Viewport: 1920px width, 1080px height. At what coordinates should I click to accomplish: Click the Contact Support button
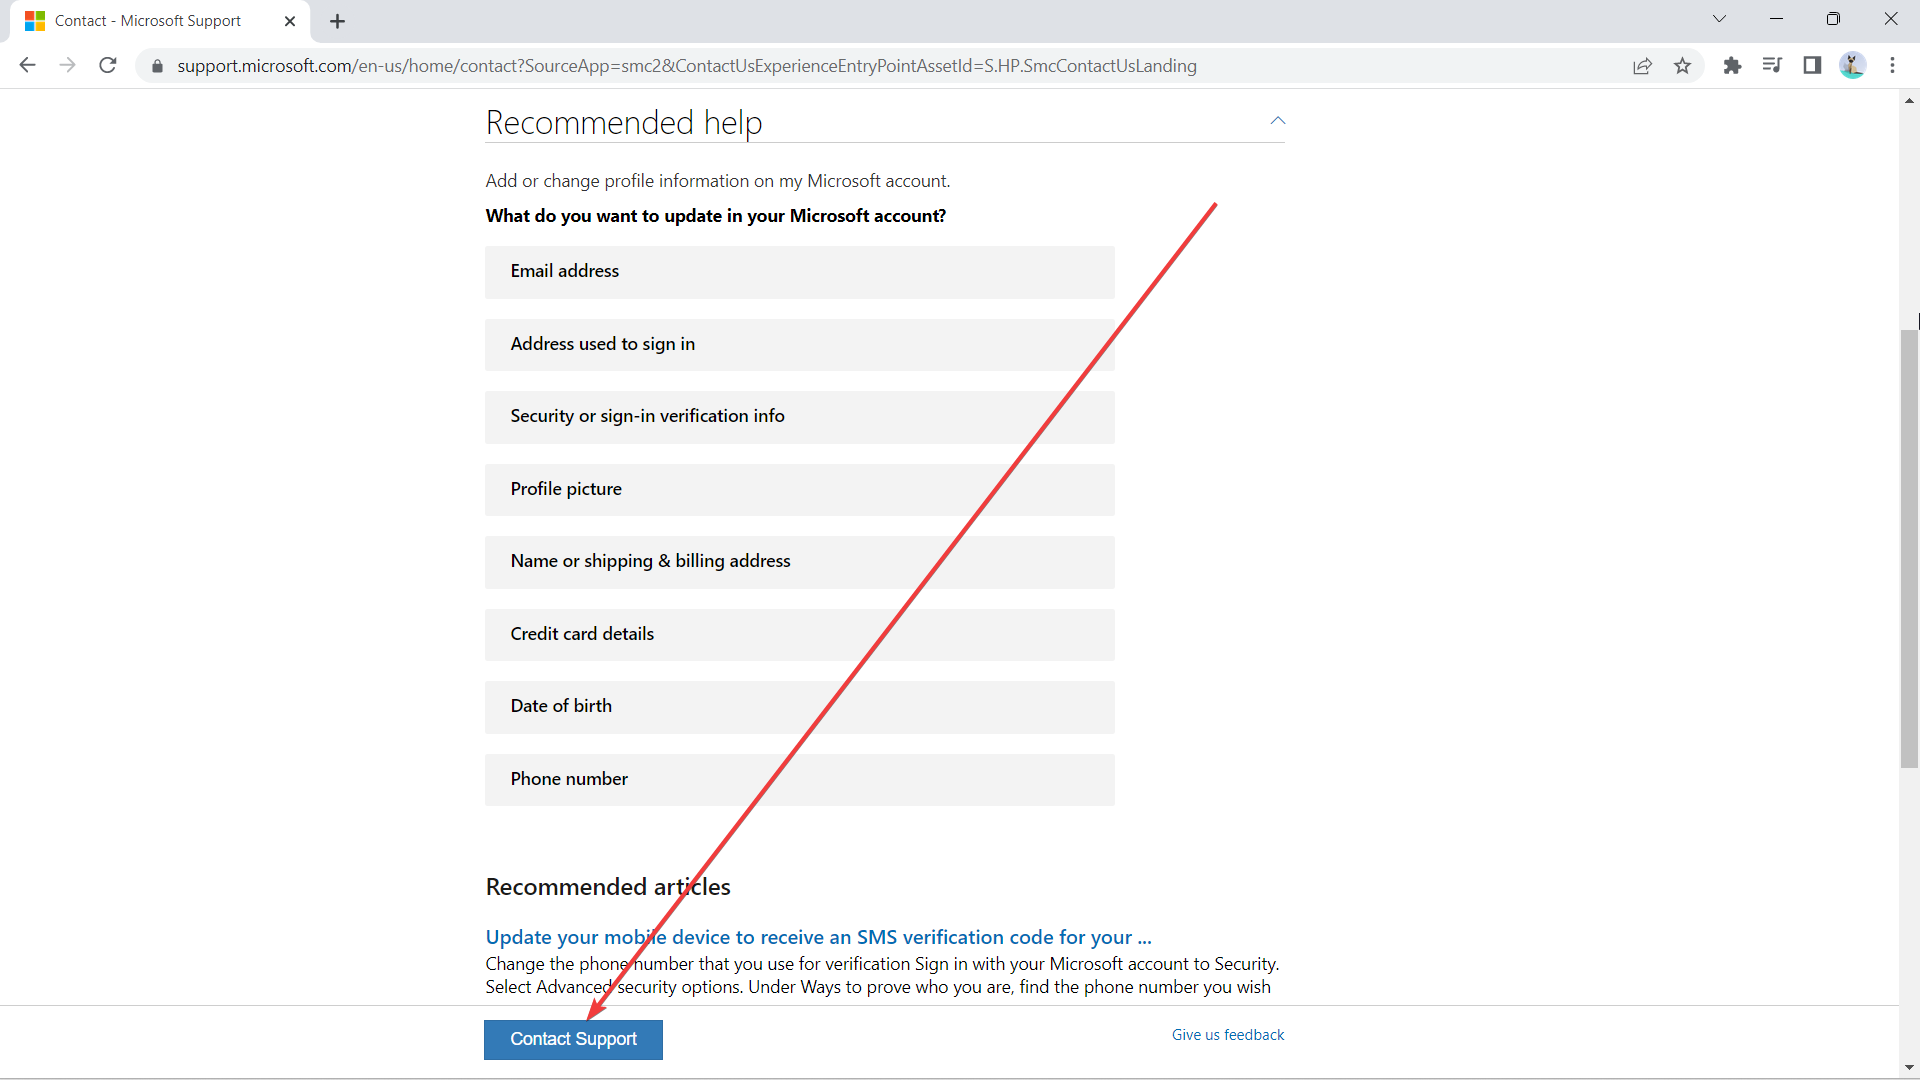(573, 1039)
